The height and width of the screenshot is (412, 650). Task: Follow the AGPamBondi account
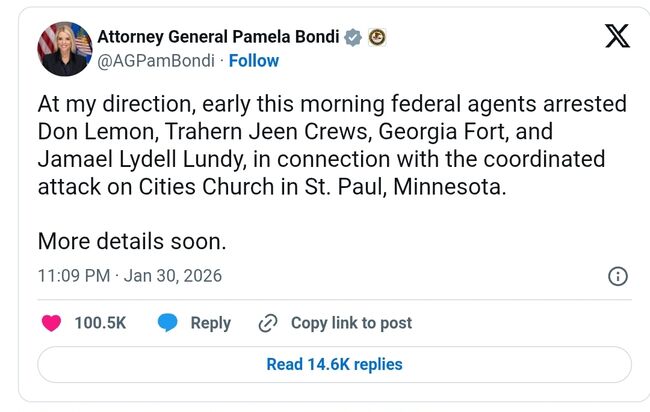pos(254,61)
